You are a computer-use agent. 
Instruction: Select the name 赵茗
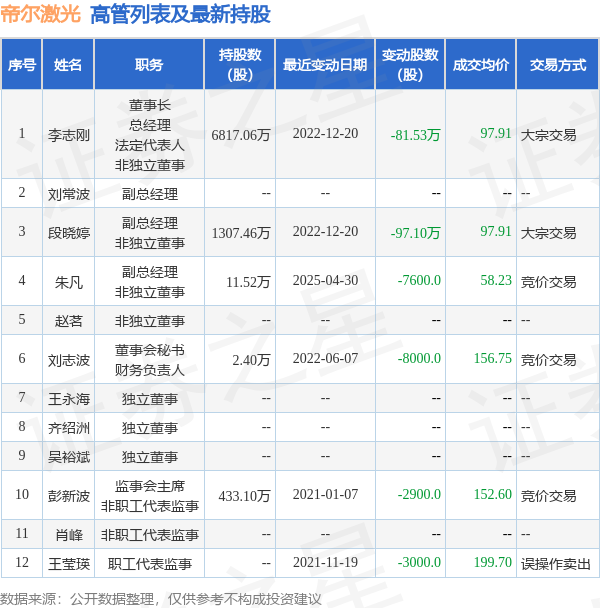pos(69,321)
